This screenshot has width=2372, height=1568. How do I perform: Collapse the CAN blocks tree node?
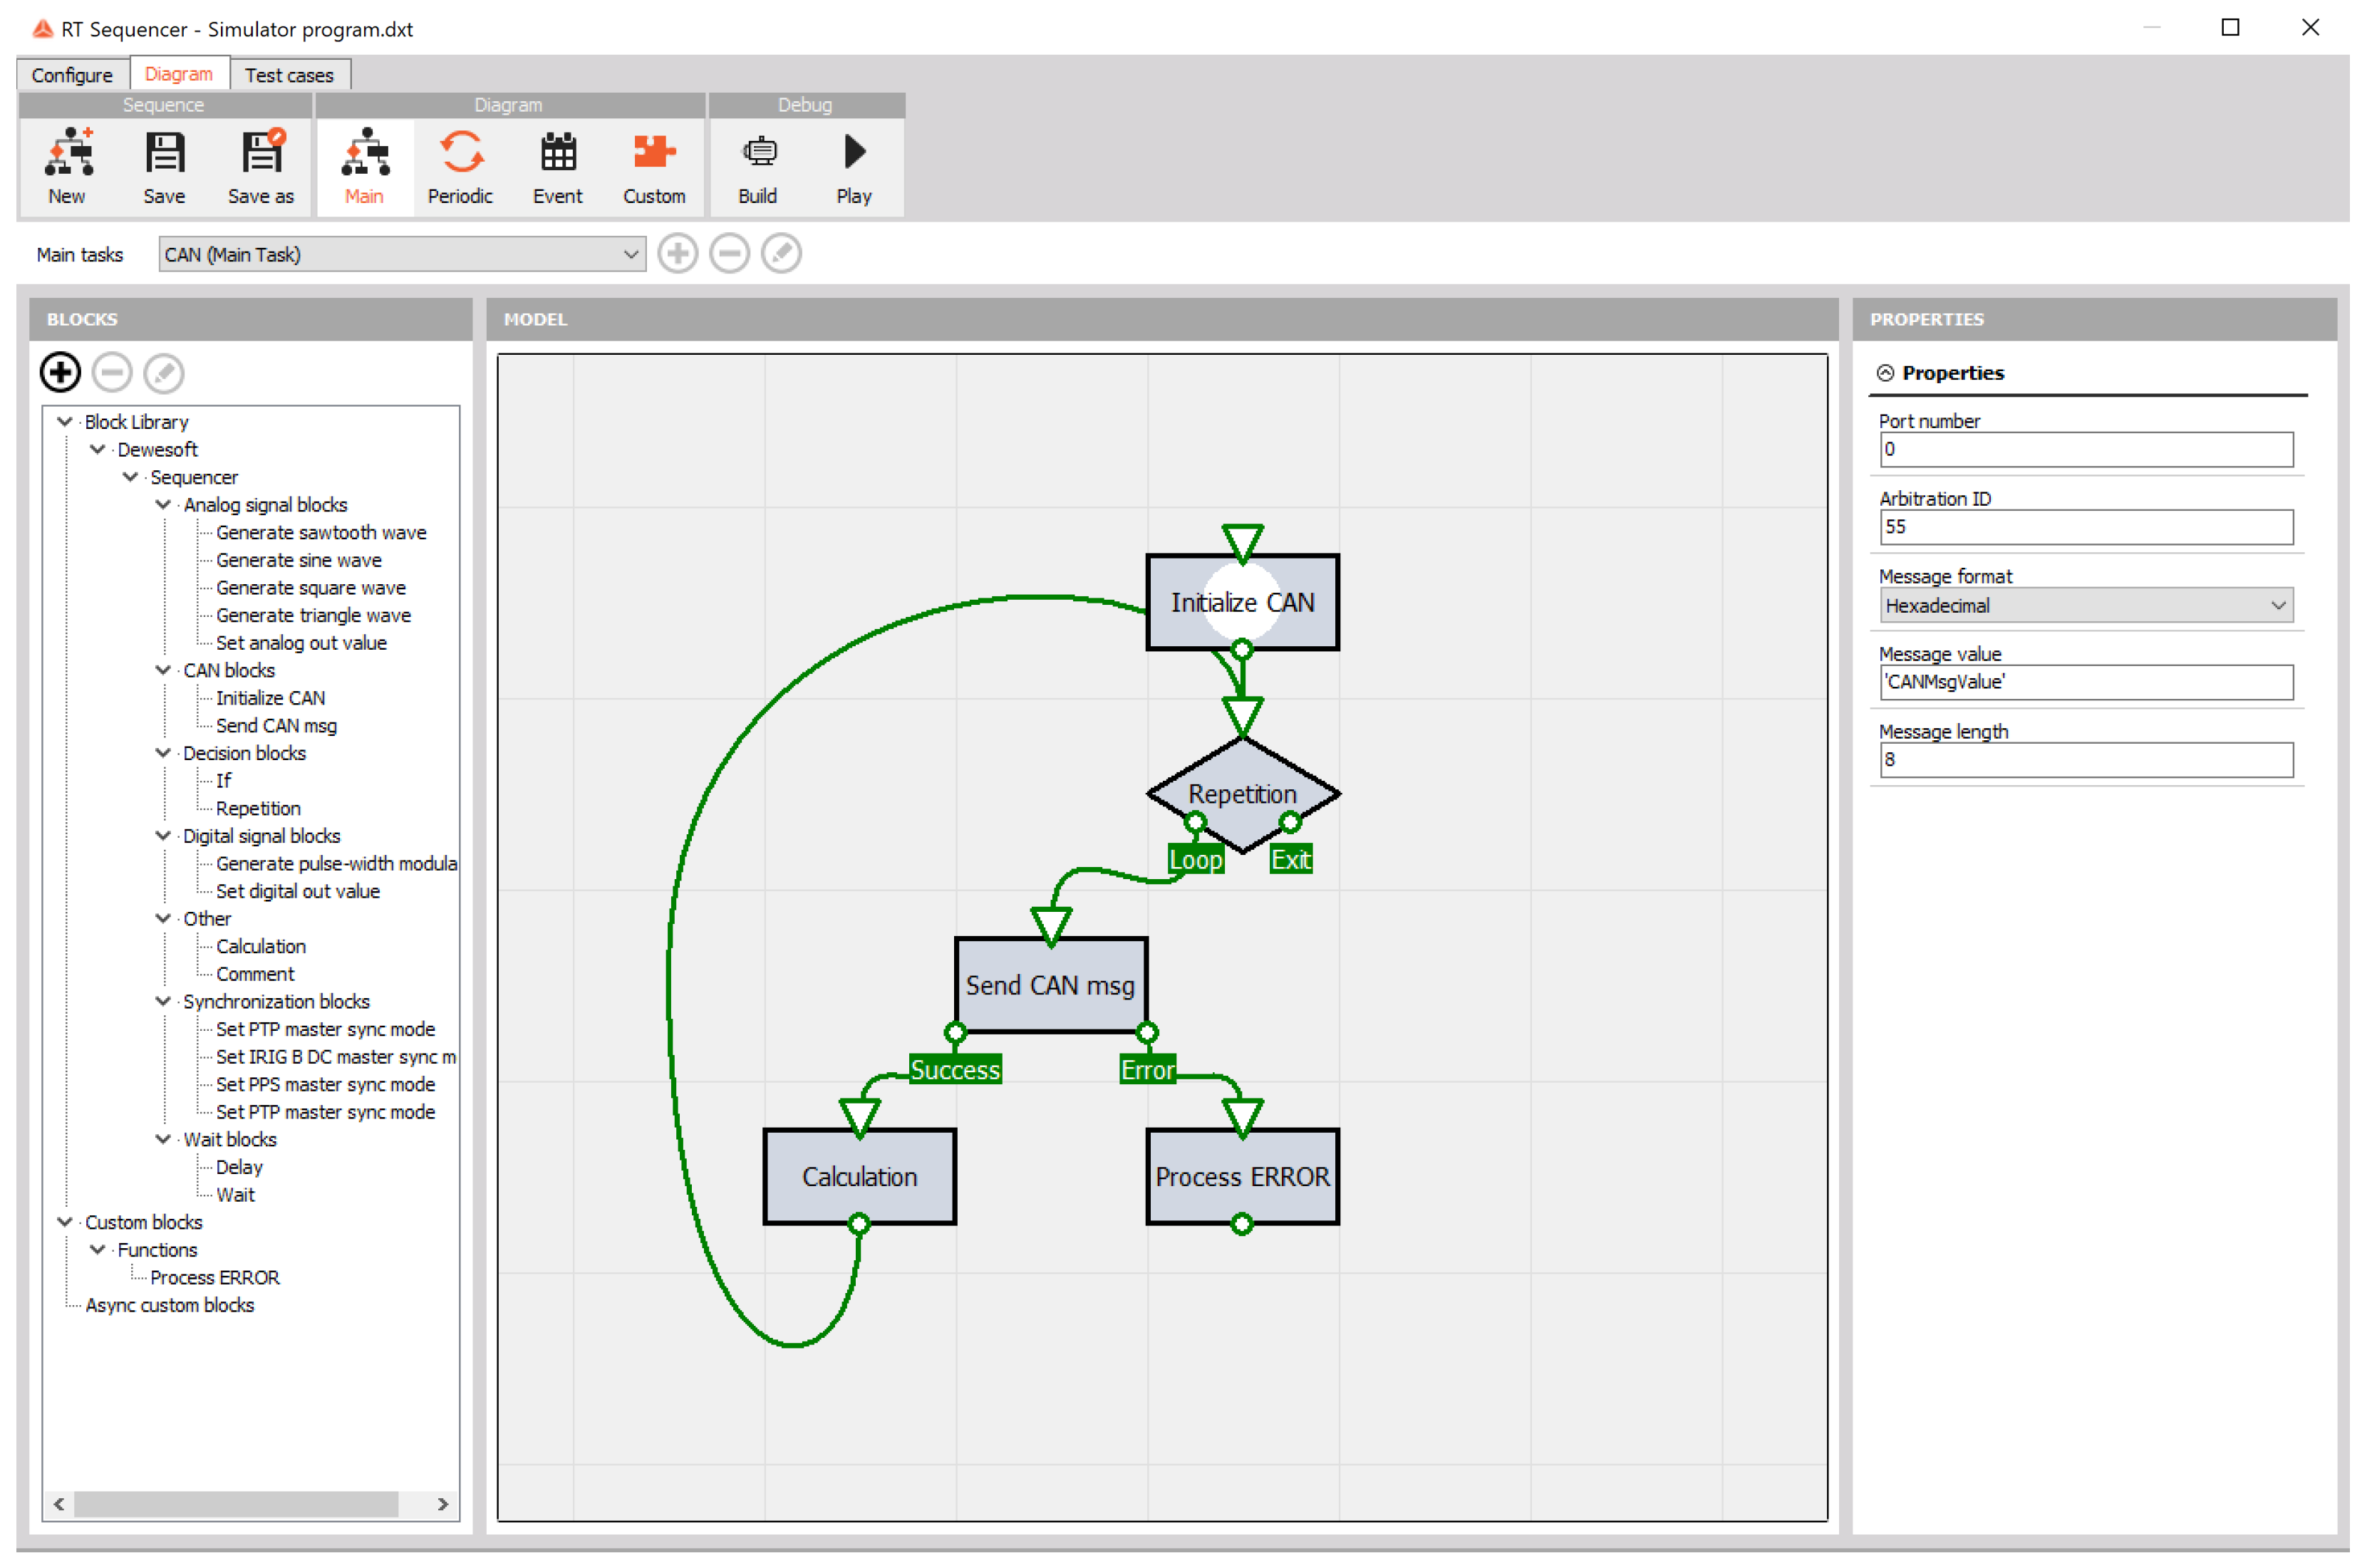tap(163, 670)
